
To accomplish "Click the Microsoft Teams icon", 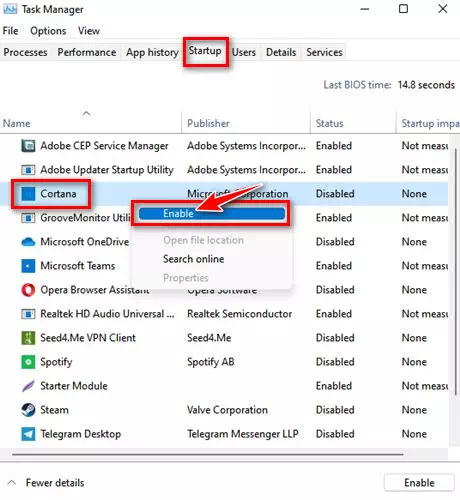I will [28, 266].
